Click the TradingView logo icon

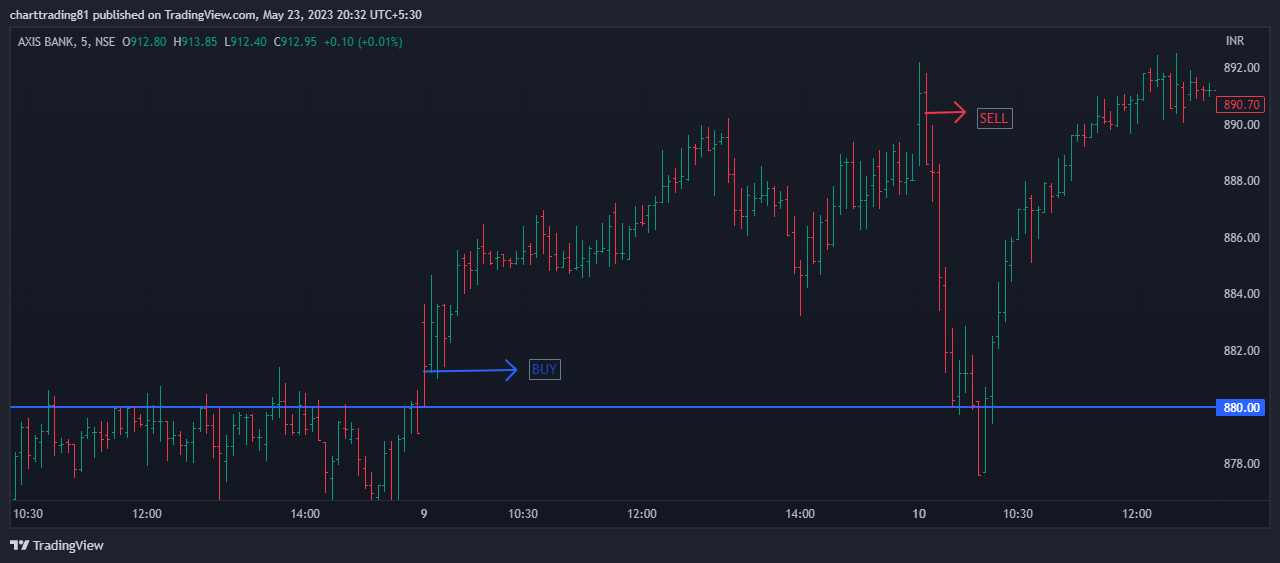pyautogui.click(x=19, y=545)
